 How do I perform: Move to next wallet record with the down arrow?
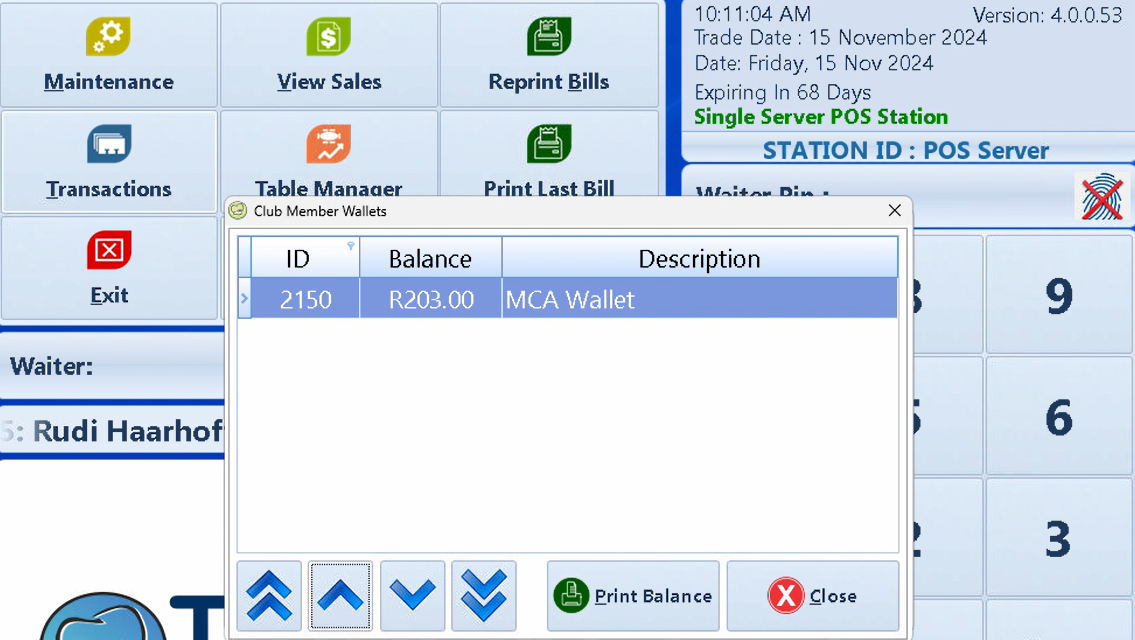(412, 596)
